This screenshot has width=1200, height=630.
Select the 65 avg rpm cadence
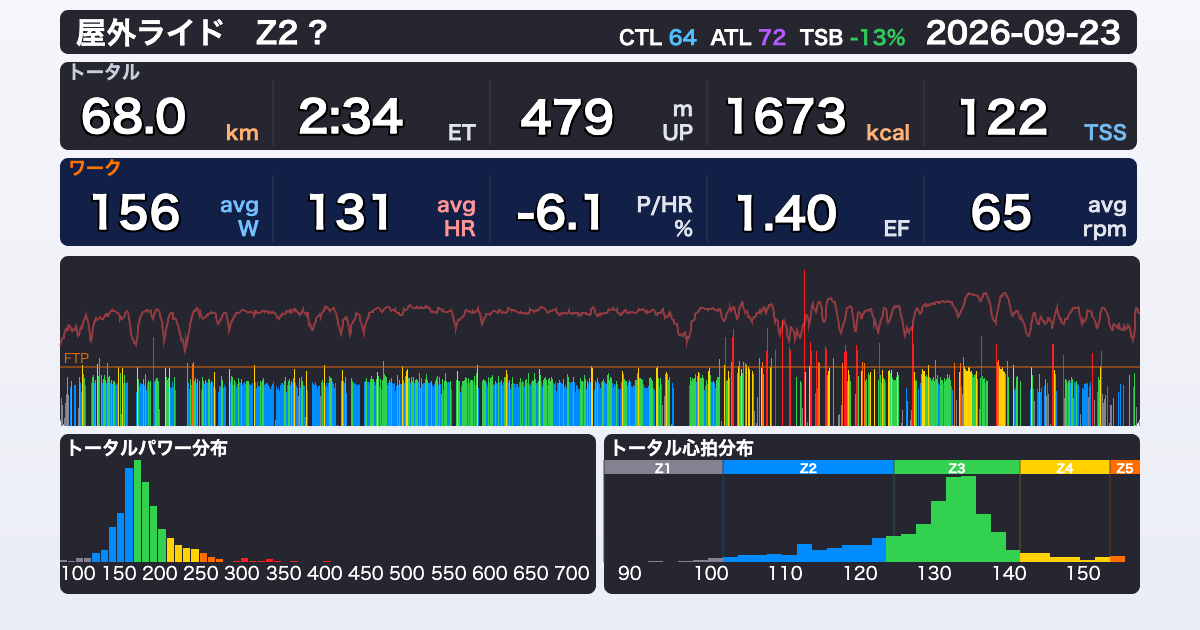click(x=1048, y=213)
